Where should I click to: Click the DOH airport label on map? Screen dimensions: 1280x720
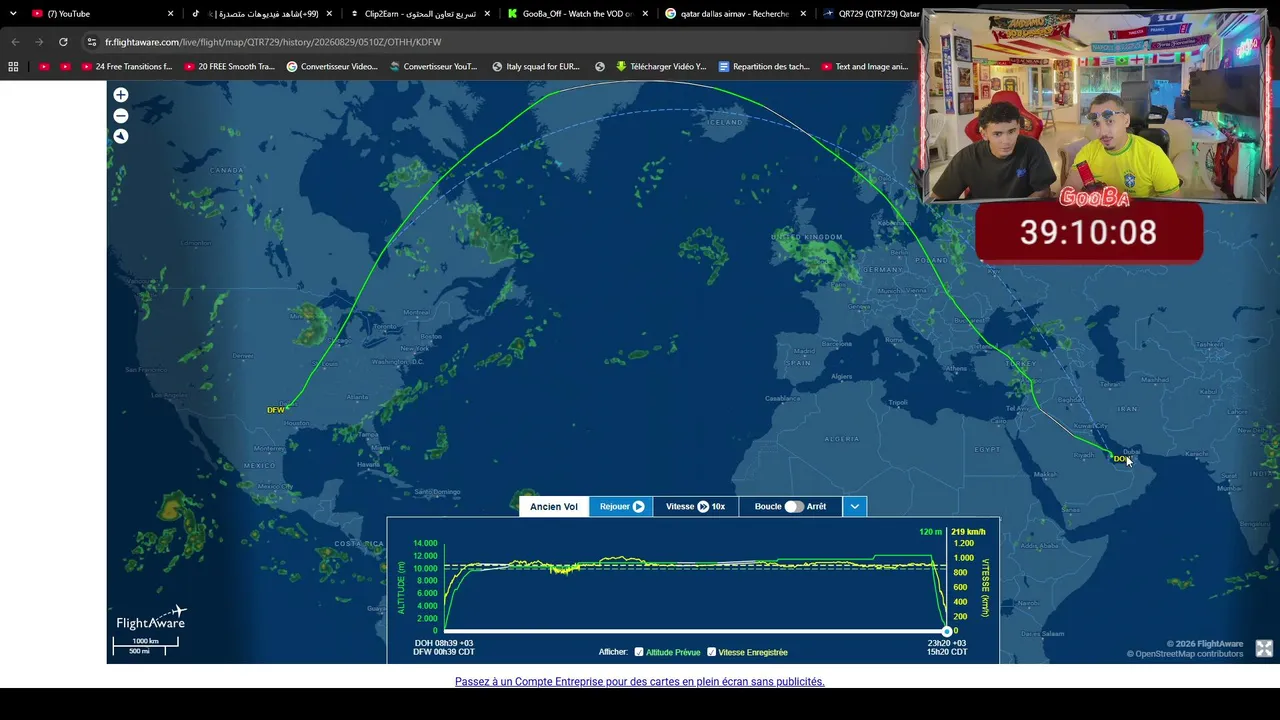click(x=1121, y=459)
